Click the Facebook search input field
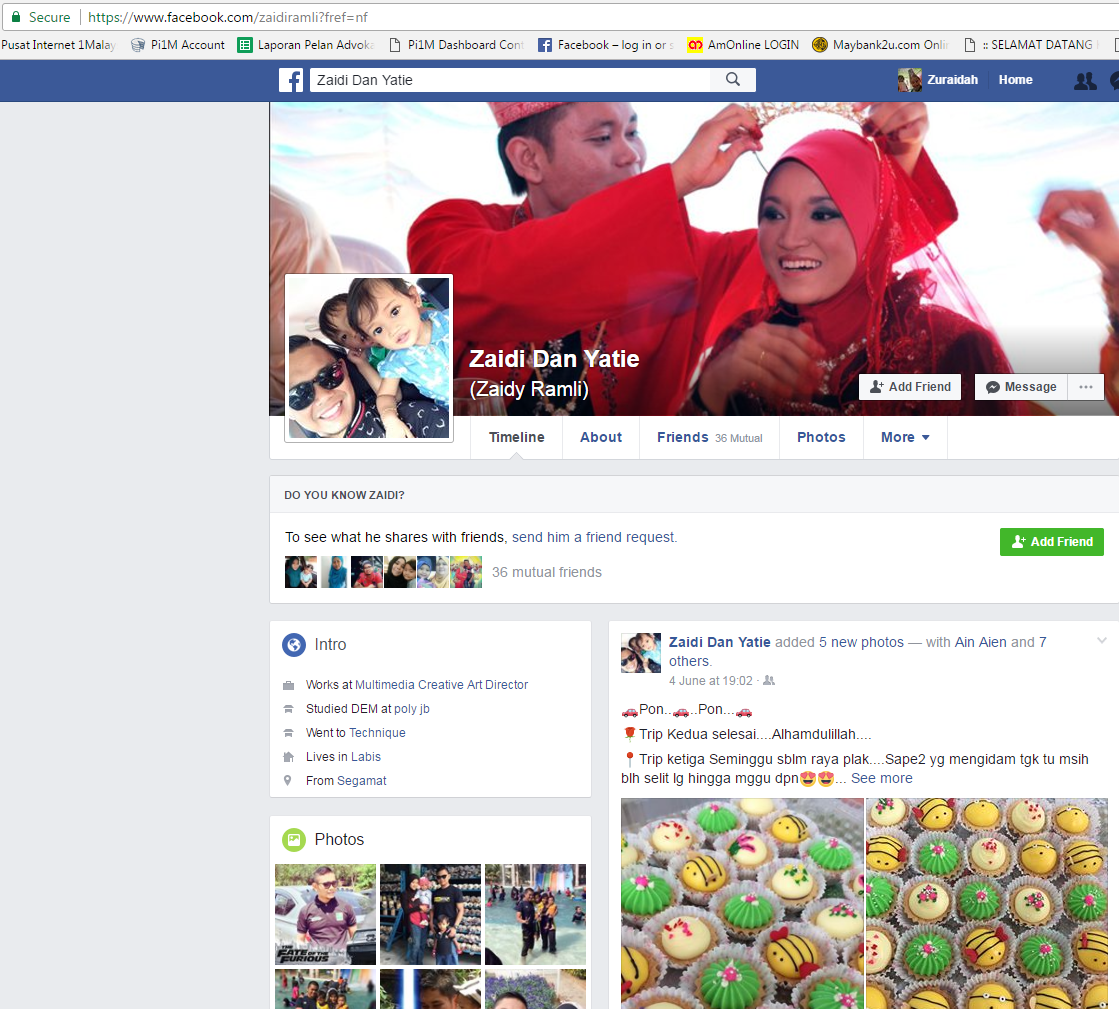The width and height of the screenshot is (1119, 1009). 510,80
